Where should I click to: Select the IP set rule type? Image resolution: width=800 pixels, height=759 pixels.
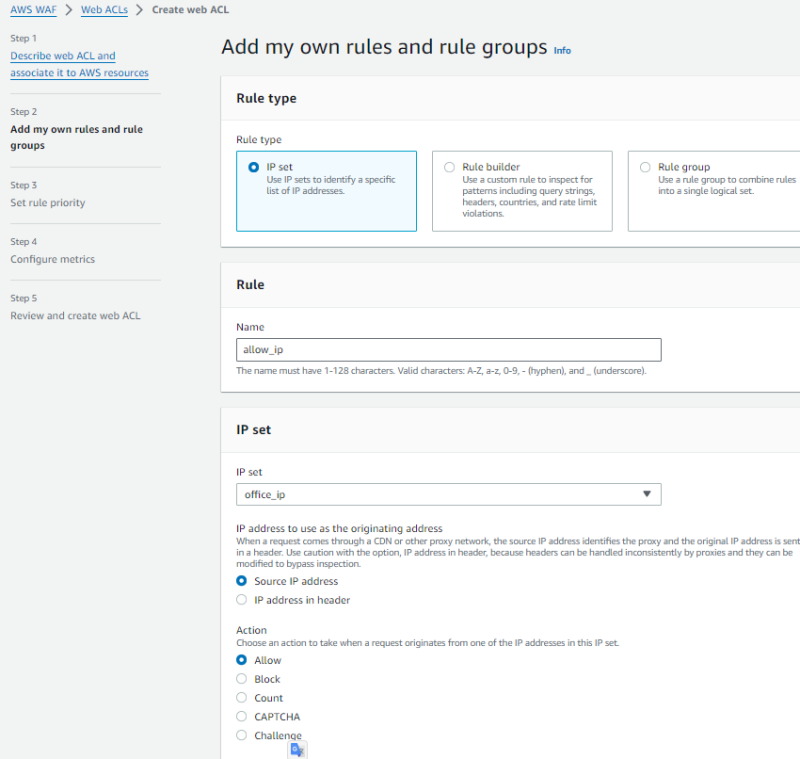(x=253, y=167)
